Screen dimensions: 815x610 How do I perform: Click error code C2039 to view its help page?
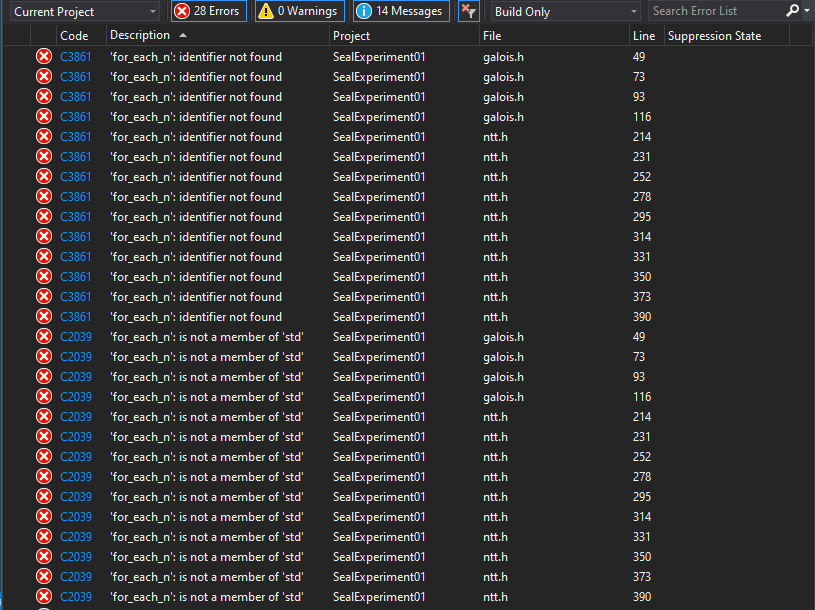point(75,336)
